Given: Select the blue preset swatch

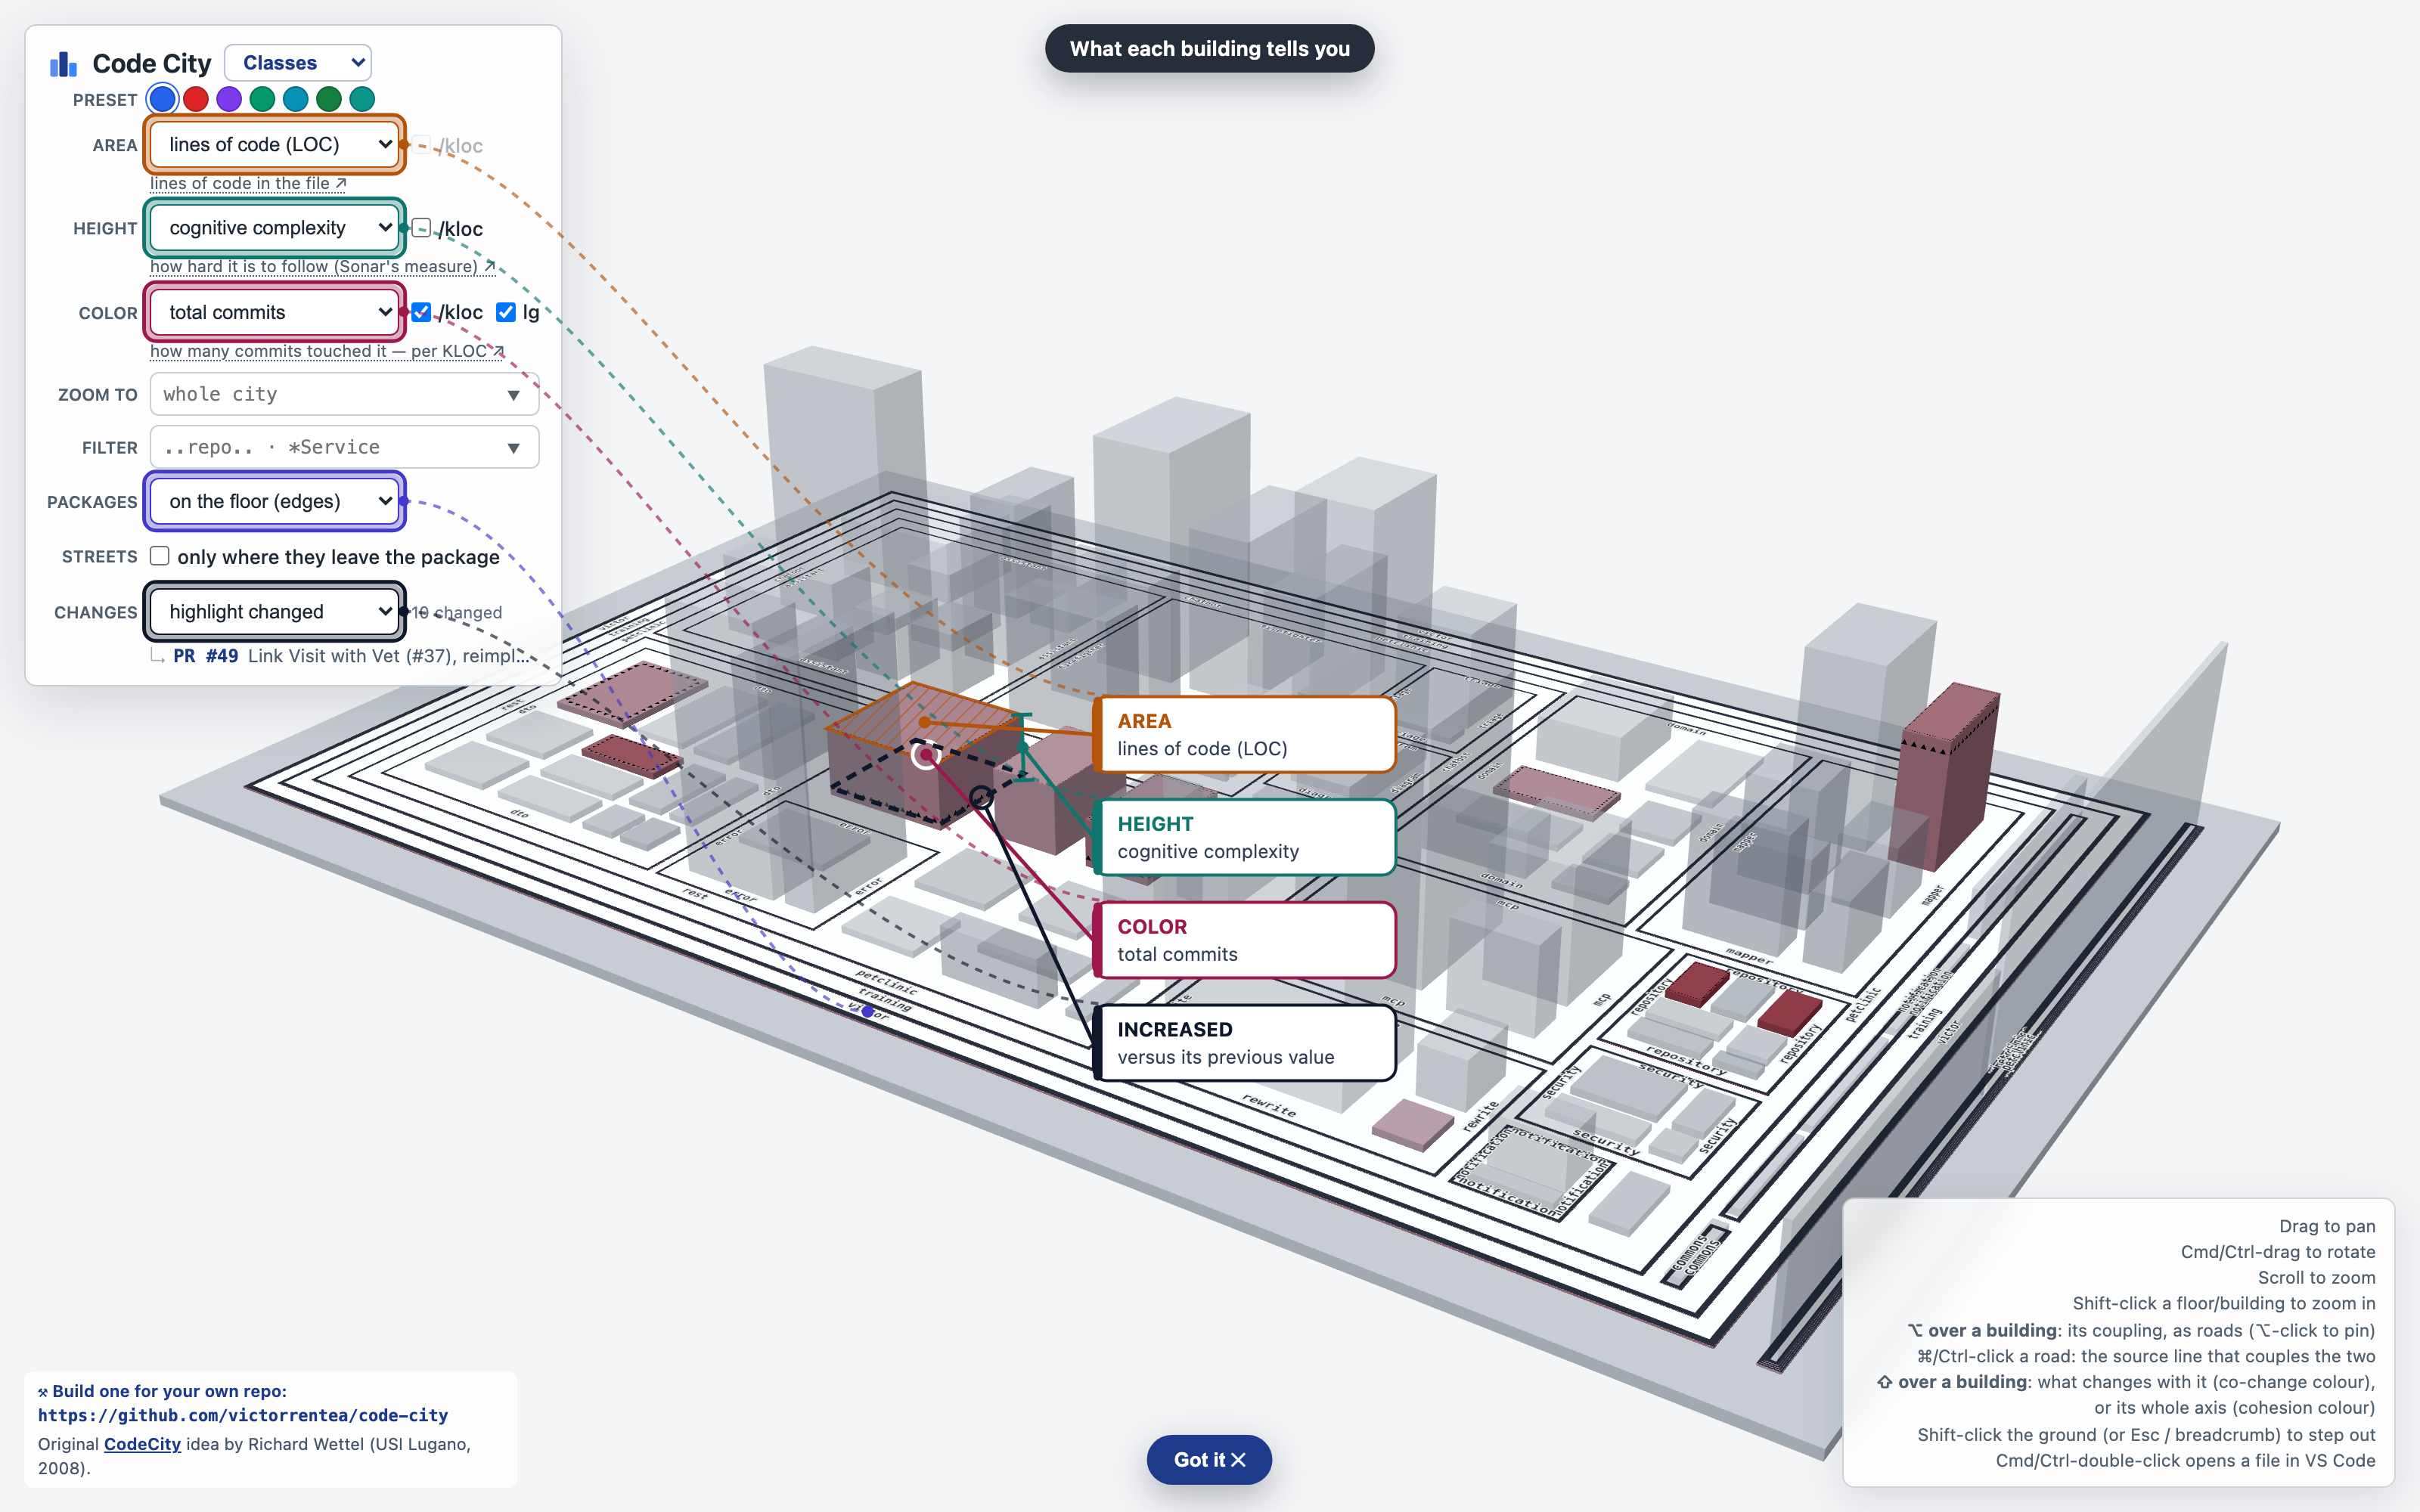Looking at the screenshot, I should click(x=162, y=99).
